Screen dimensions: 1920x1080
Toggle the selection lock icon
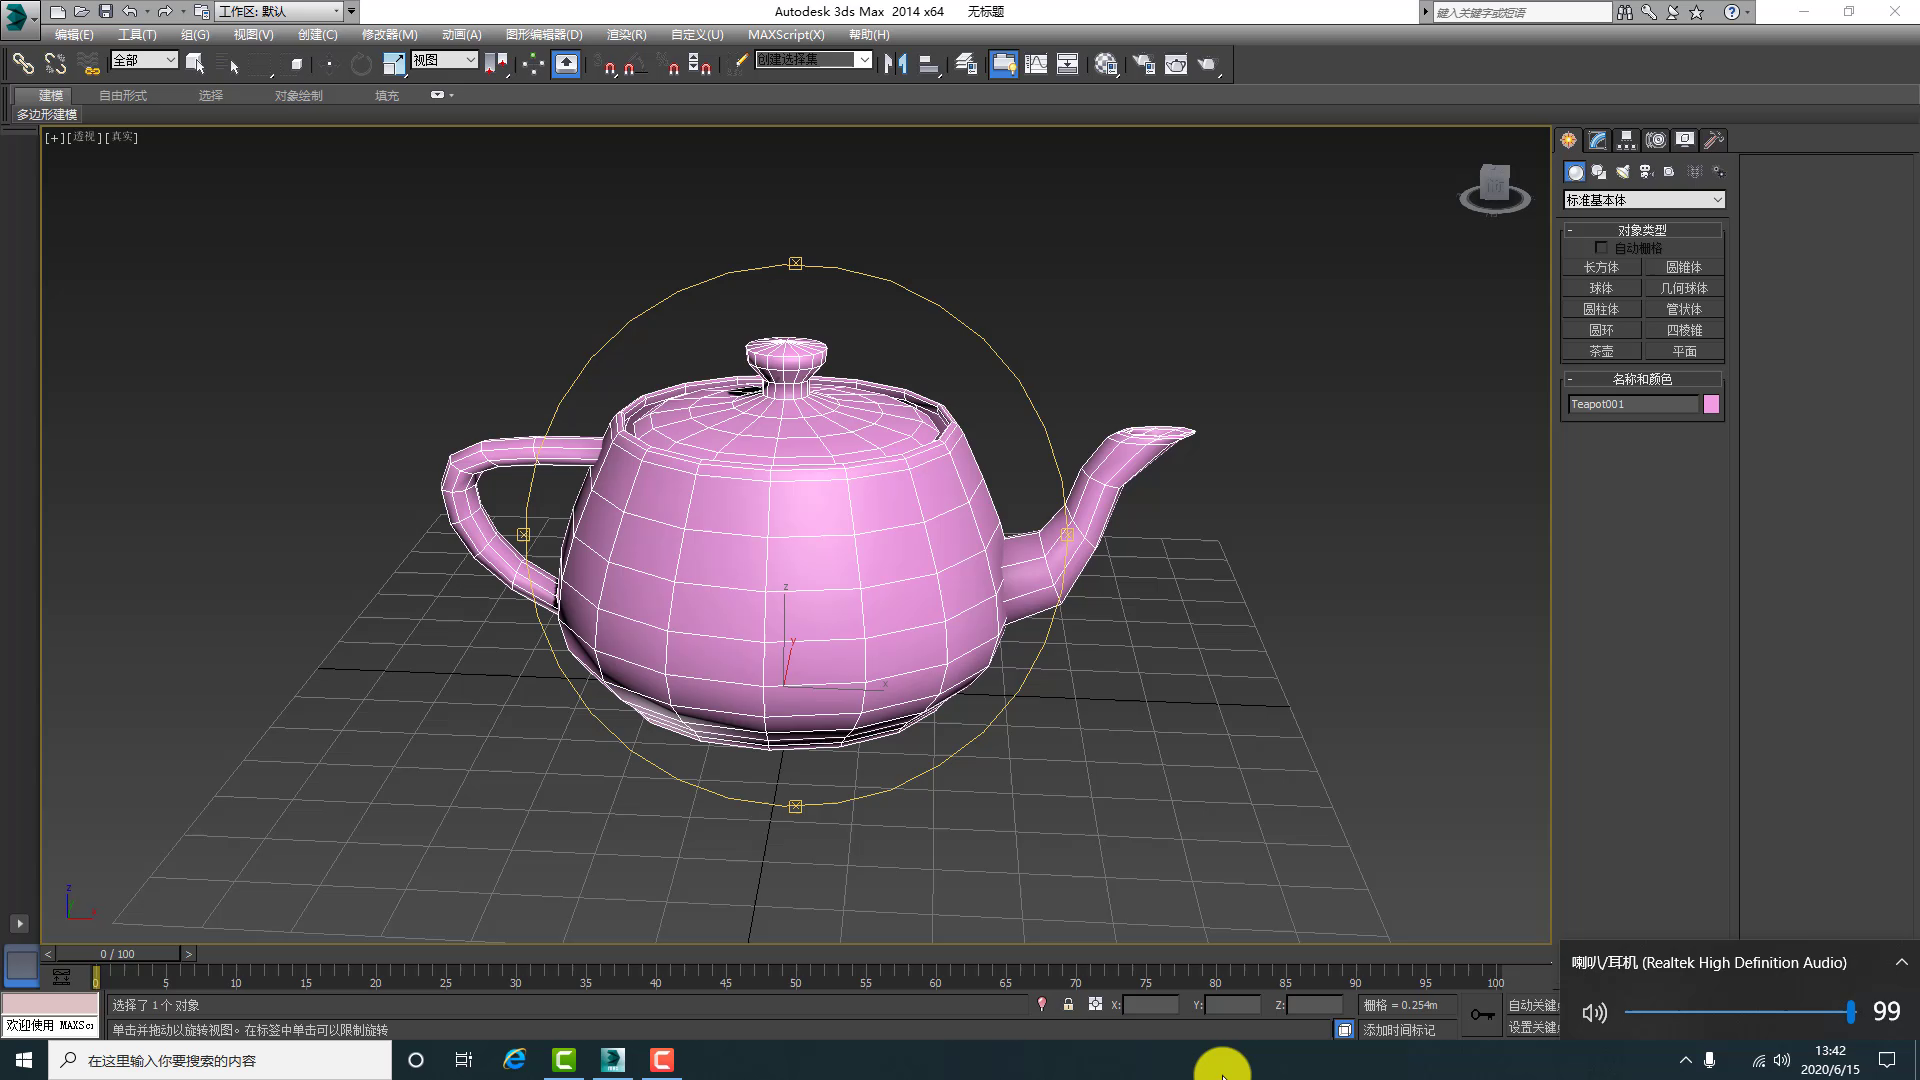pos(1068,1004)
